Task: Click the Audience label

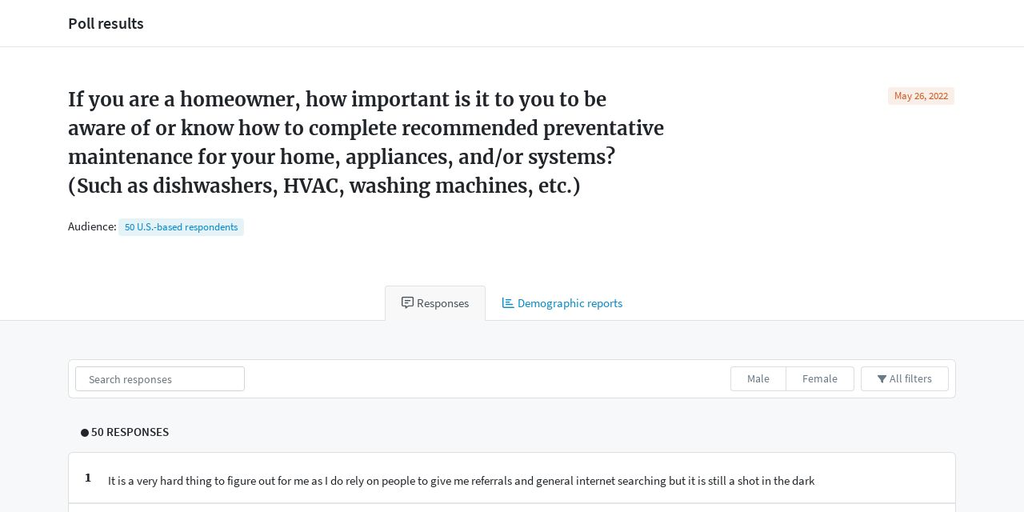Action: coord(92,227)
